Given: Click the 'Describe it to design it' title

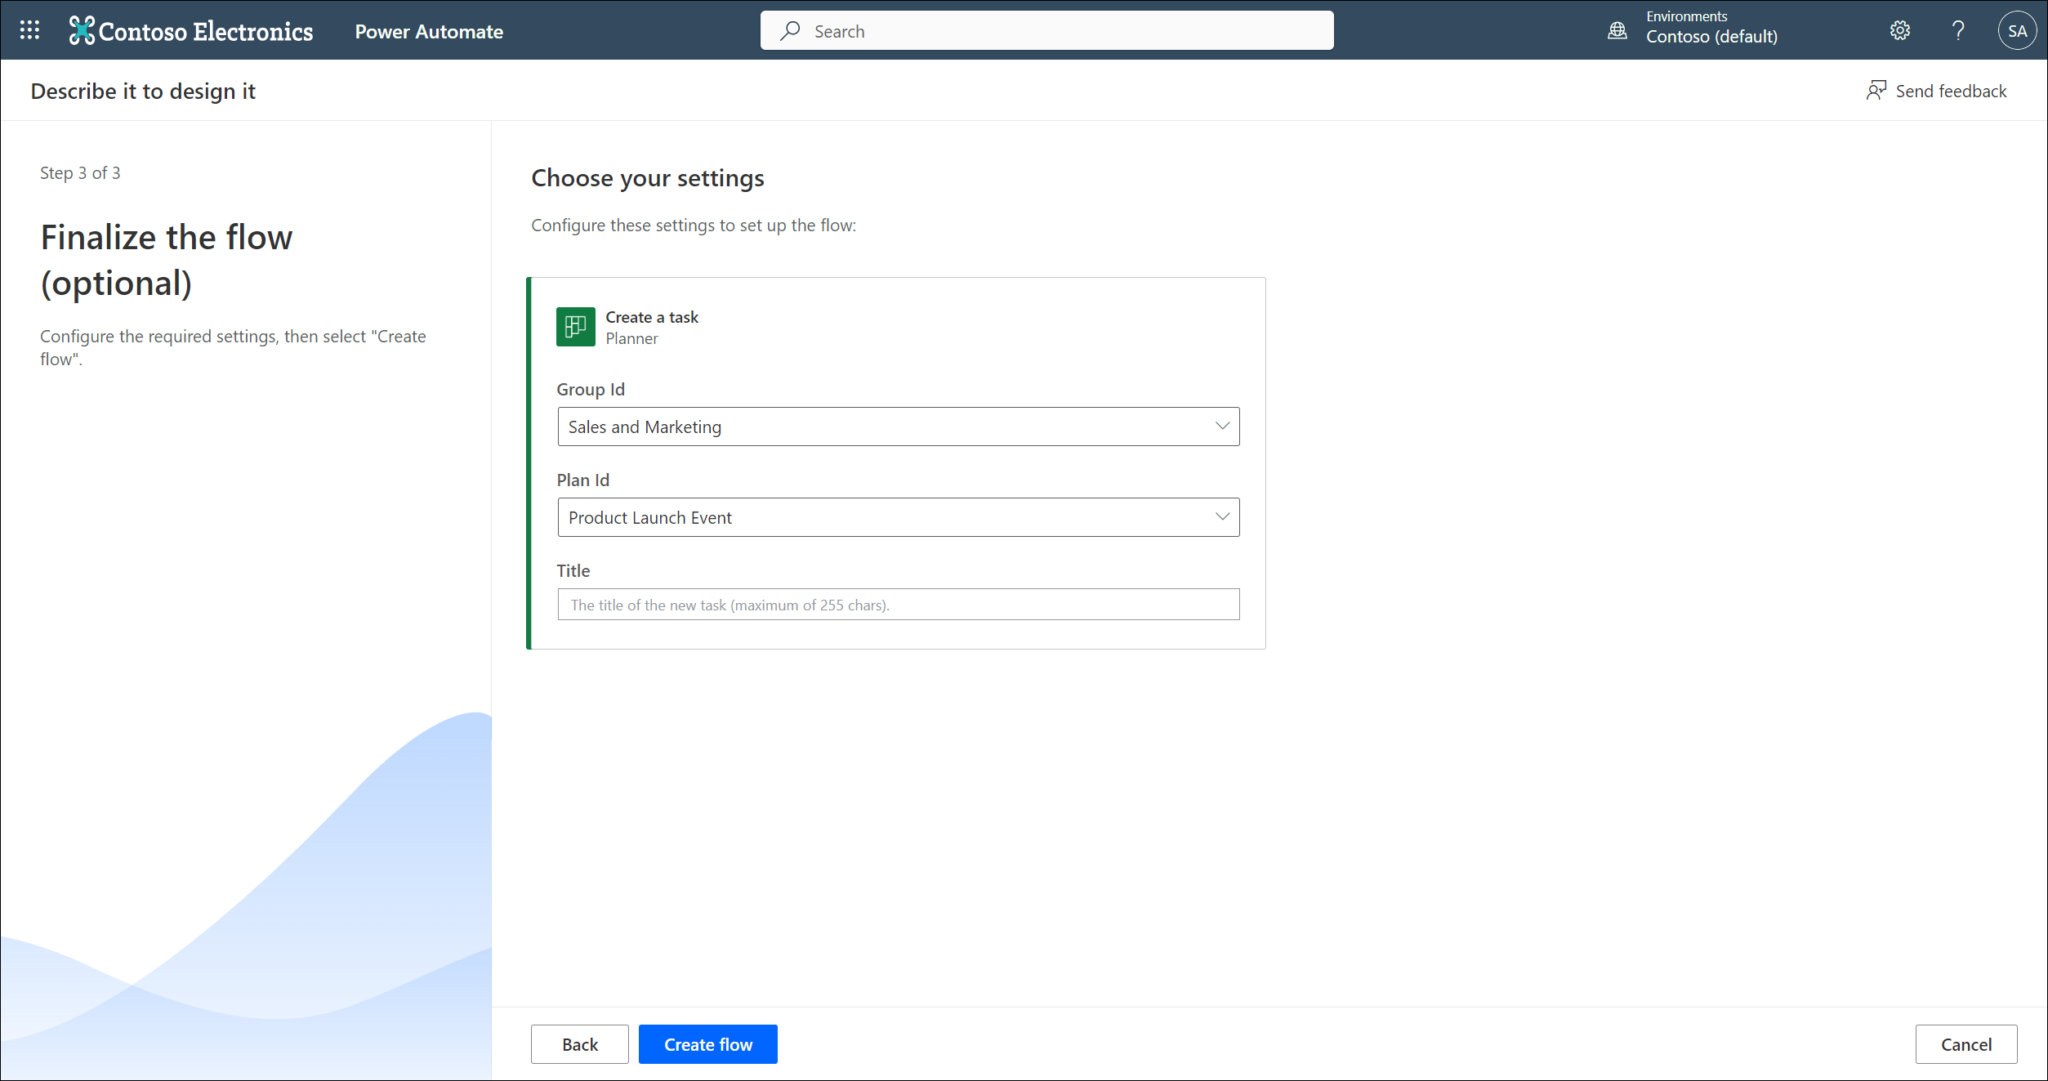Looking at the screenshot, I should (x=143, y=91).
